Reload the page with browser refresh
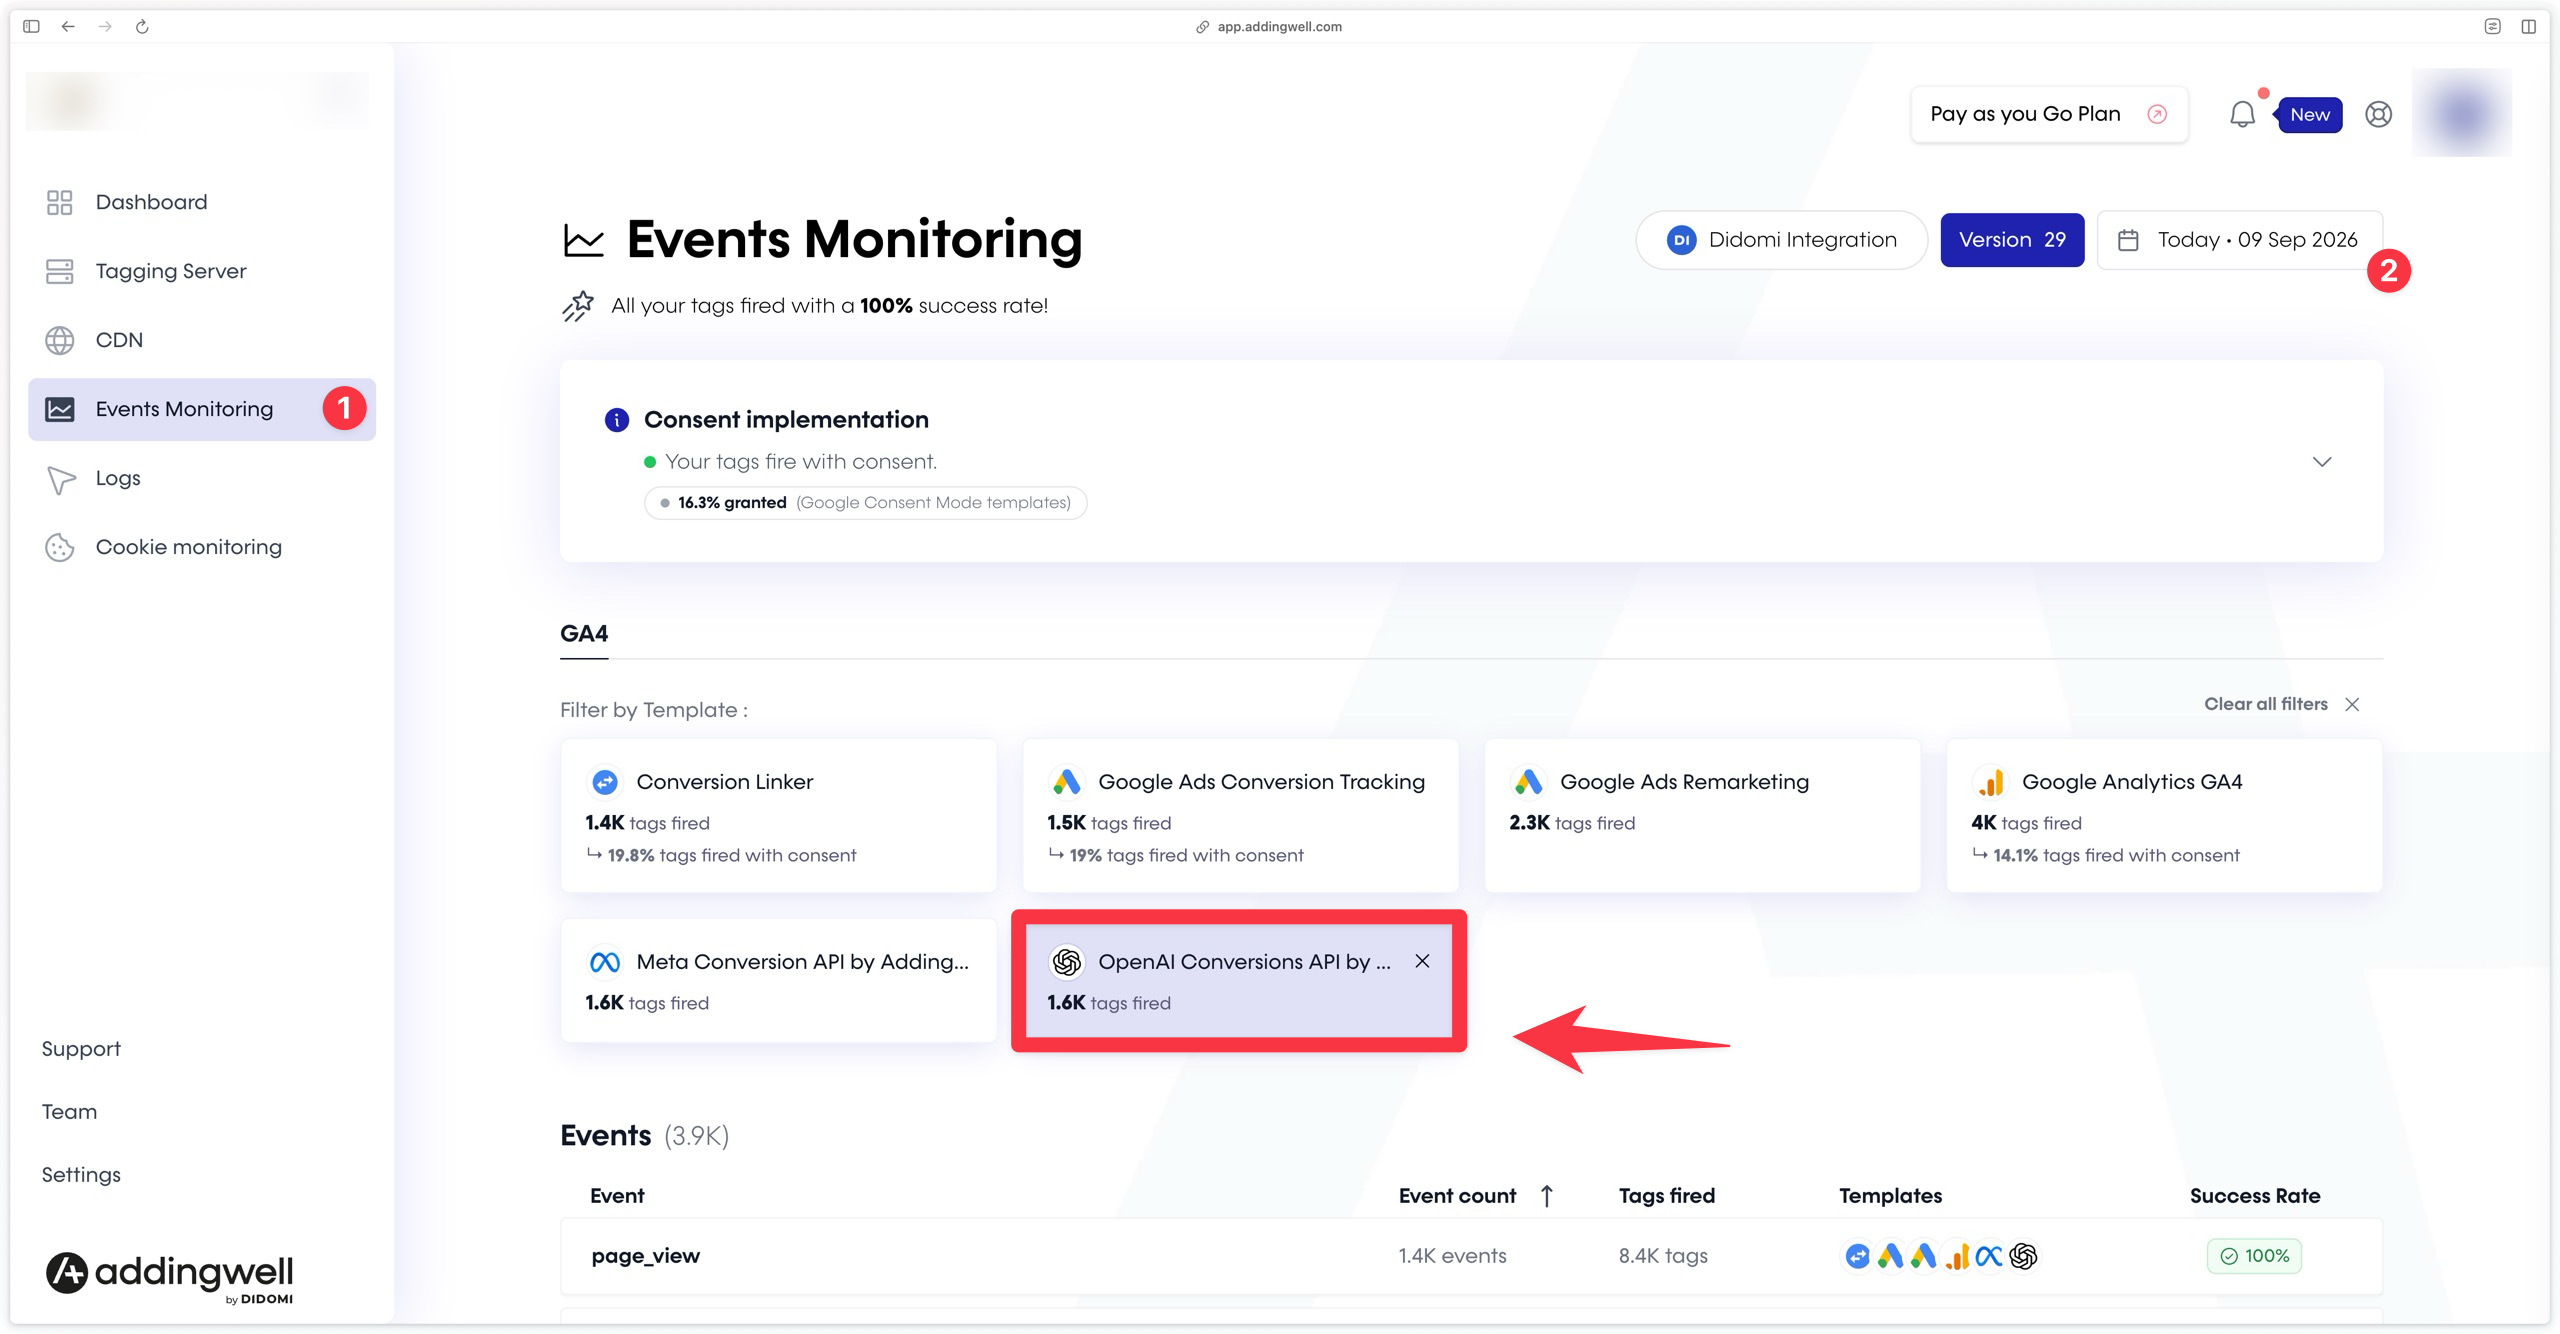Viewport: 2560px width, 1334px height. (x=142, y=26)
